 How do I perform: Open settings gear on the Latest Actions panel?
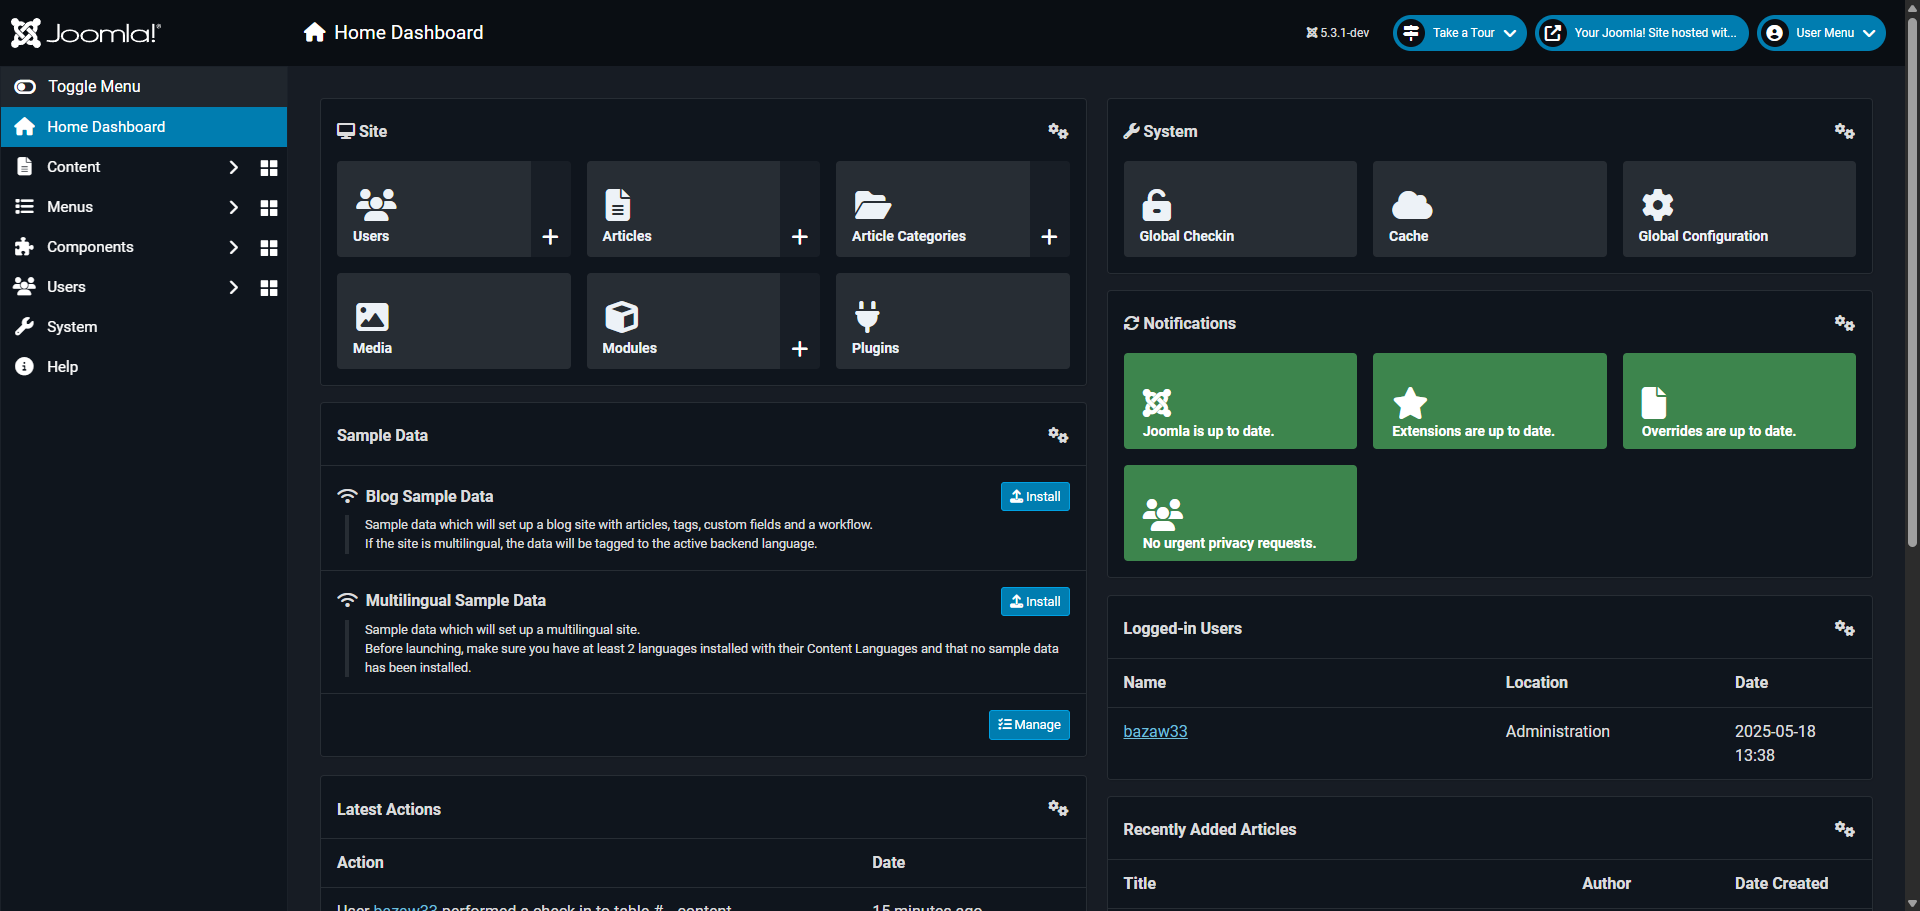[x=1058, y=808]
